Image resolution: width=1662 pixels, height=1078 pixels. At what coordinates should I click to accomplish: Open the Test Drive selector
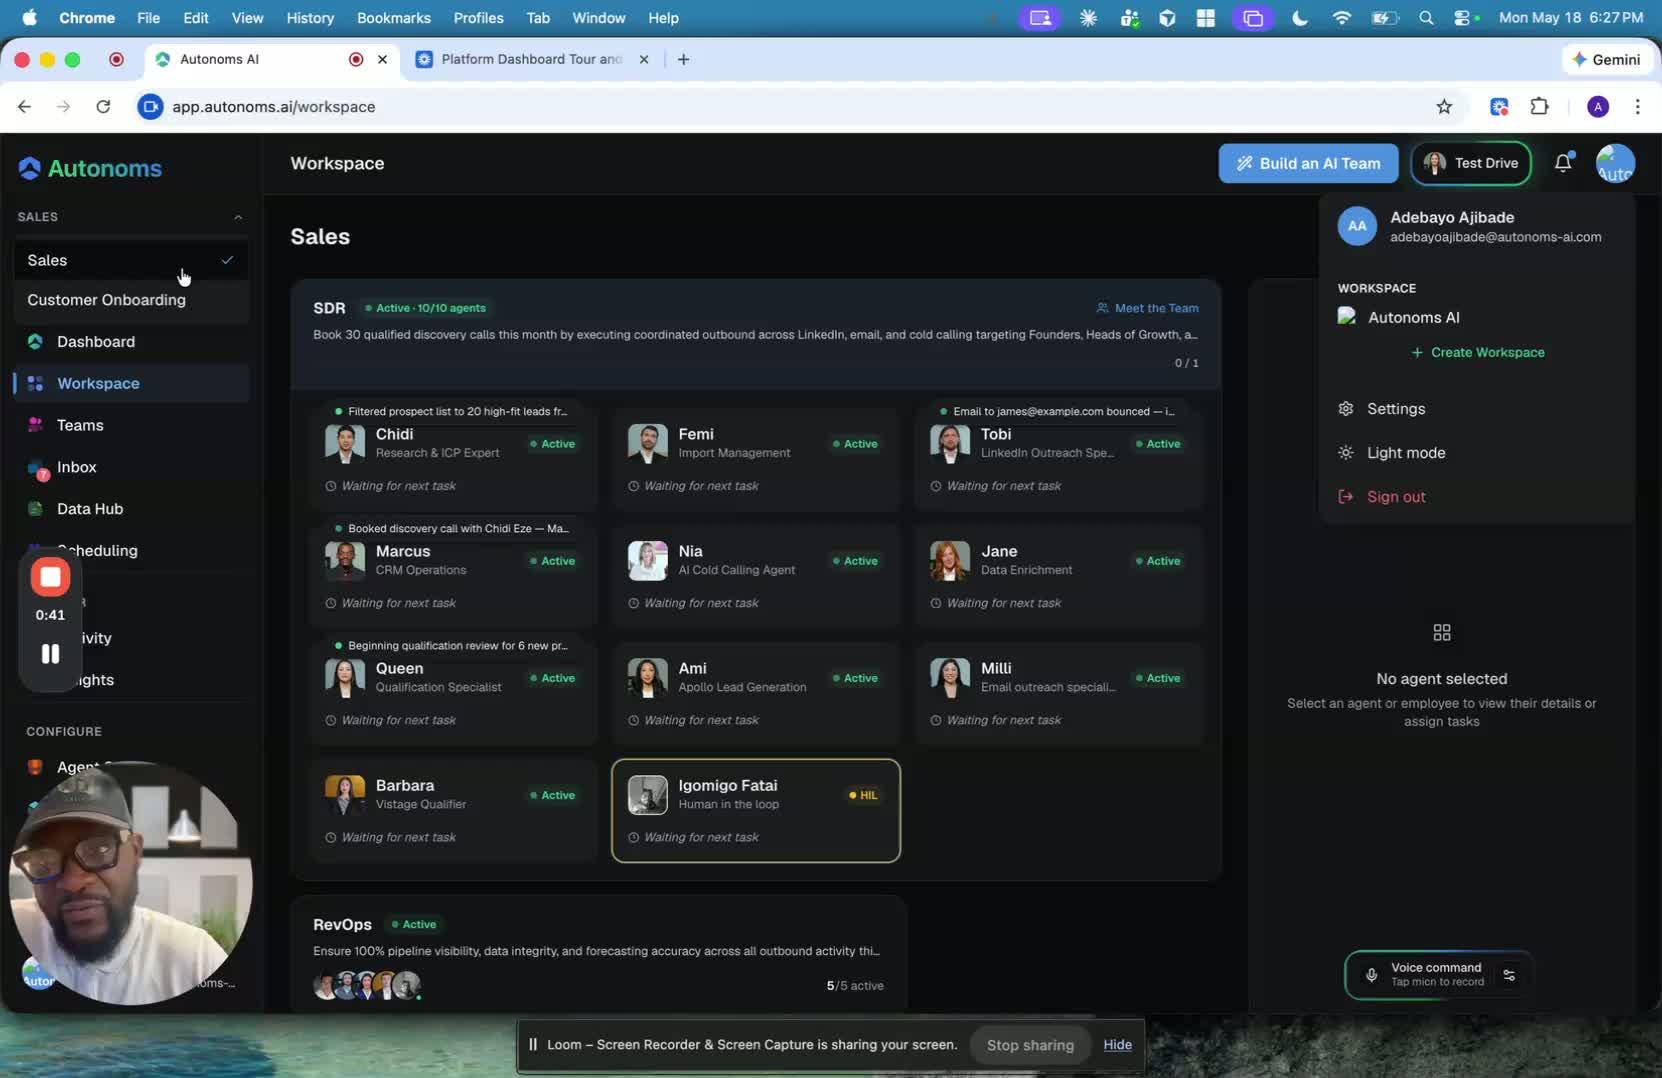[x=1470, y=164]
